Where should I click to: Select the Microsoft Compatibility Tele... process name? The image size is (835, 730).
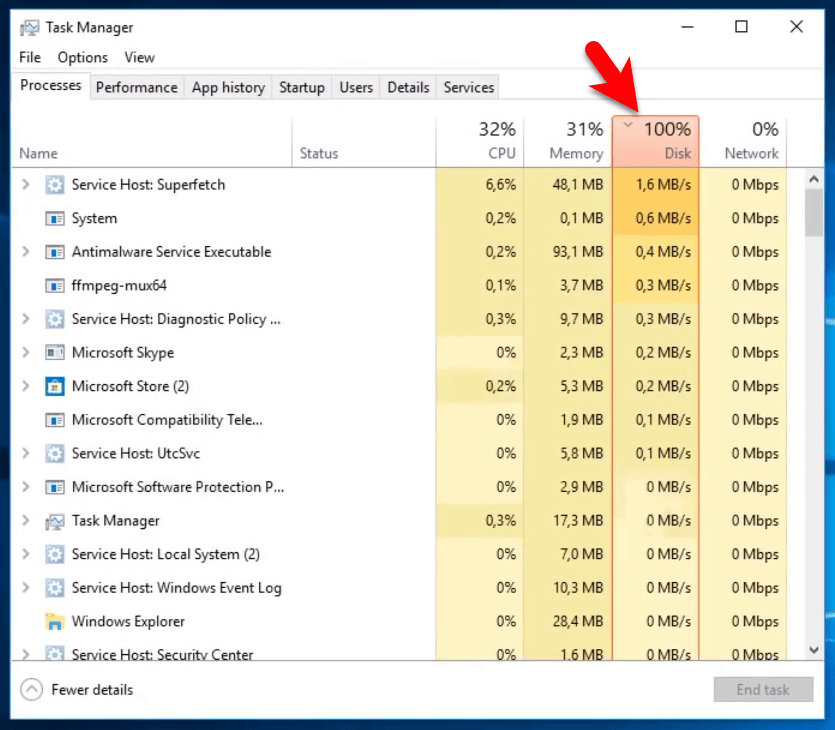point(167,420)
